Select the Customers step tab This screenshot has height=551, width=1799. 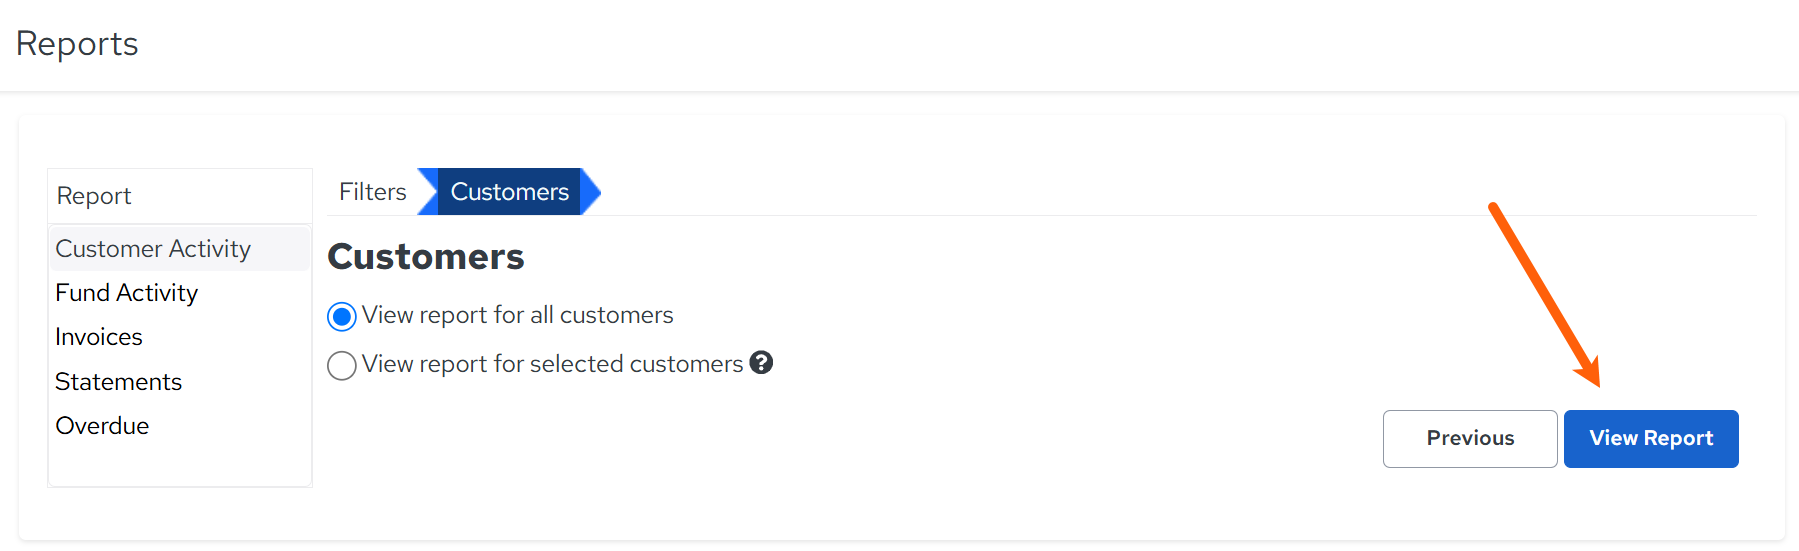509,192
